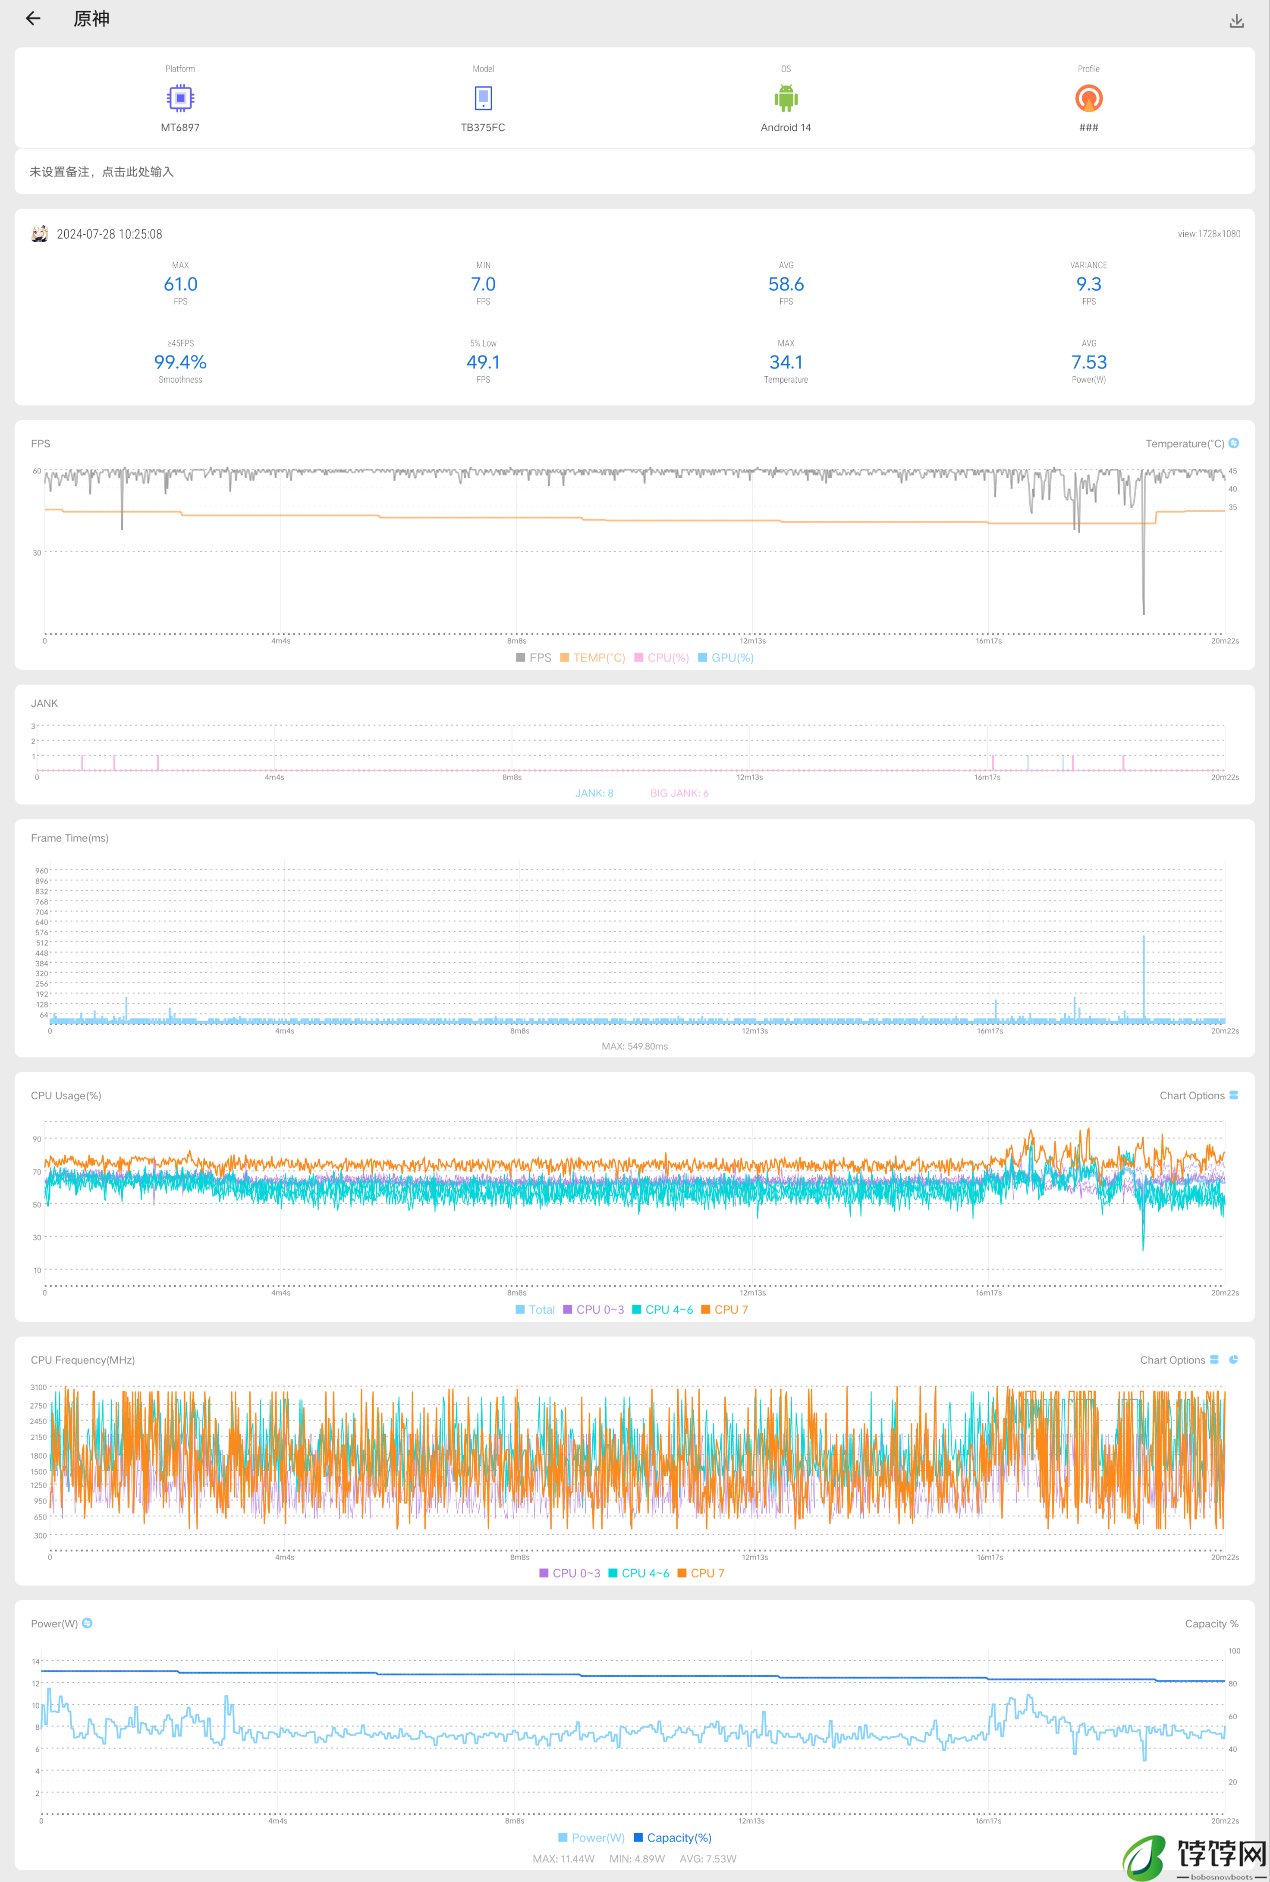
Task: Click the page title 原神
Action: 92,19
